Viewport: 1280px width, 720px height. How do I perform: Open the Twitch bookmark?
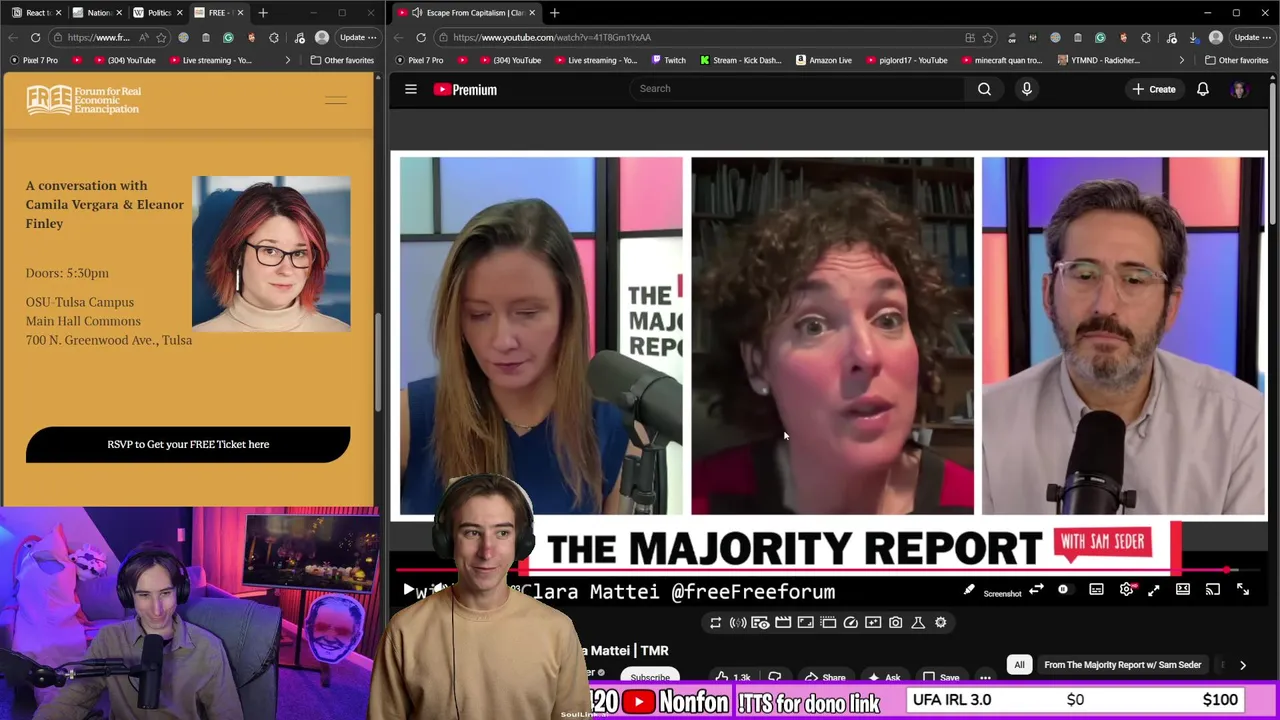coord(667,60)
